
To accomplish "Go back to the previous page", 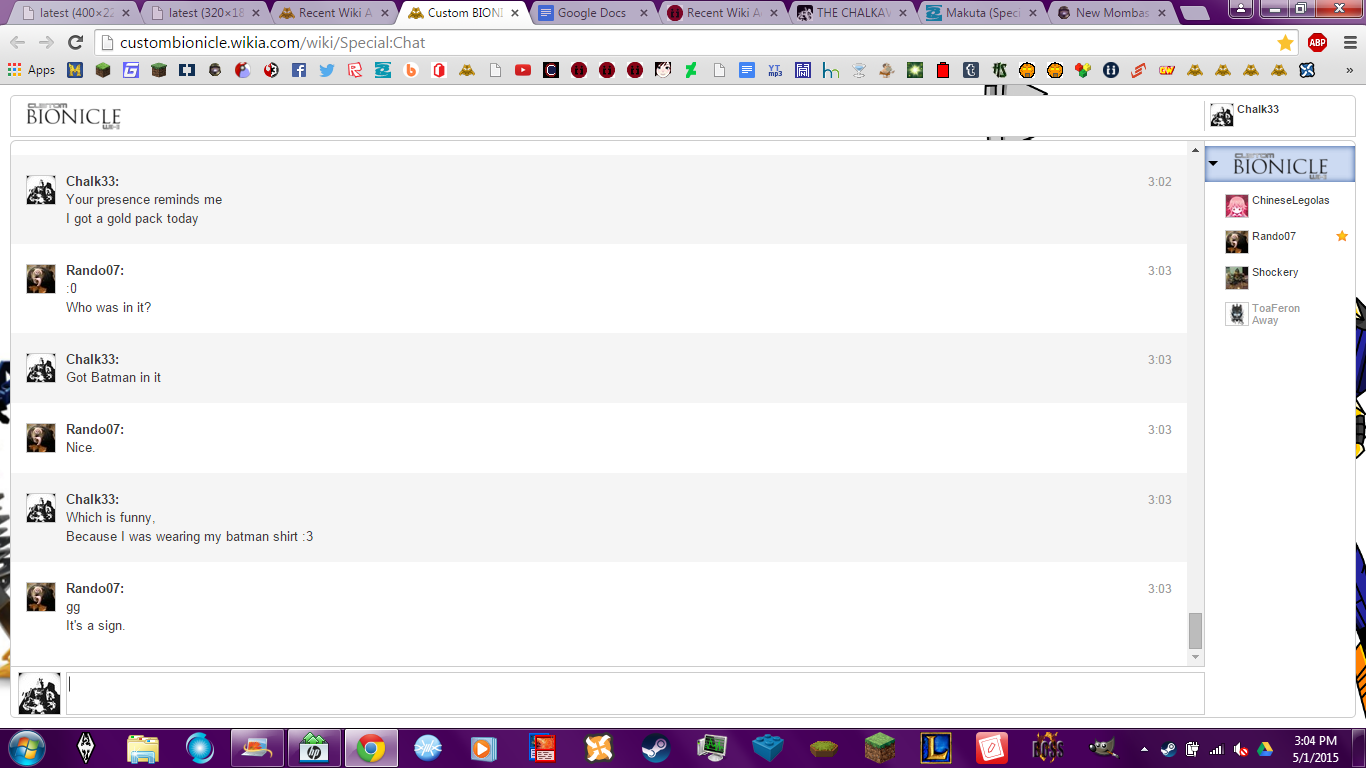I will [17, 42].
